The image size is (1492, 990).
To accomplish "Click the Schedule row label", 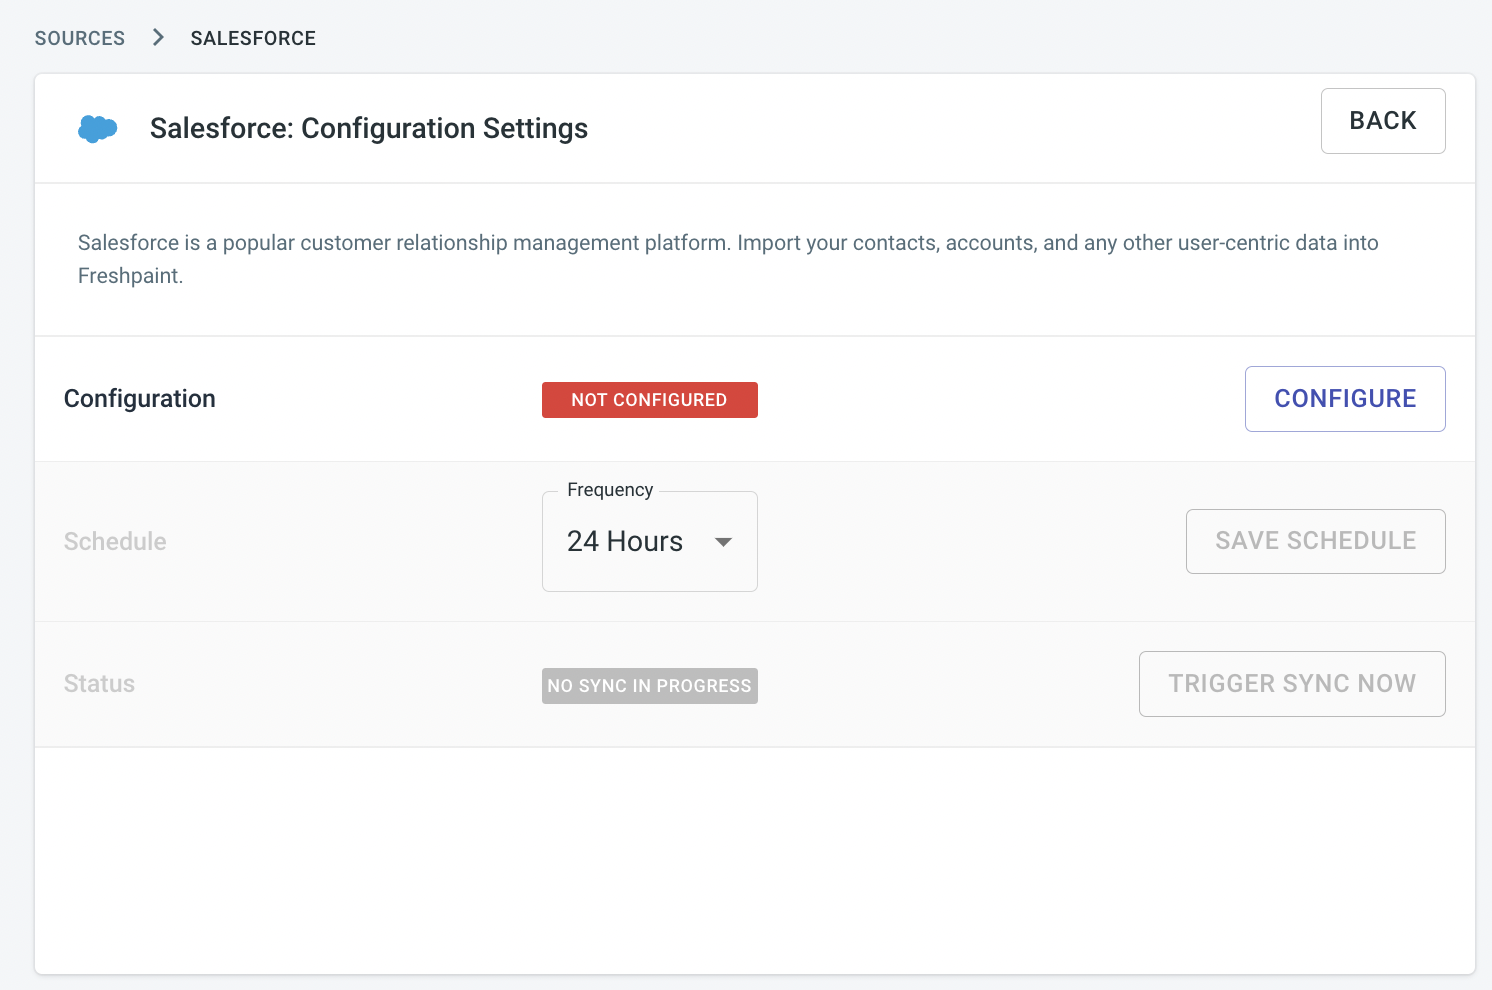I will pos(115,541).
